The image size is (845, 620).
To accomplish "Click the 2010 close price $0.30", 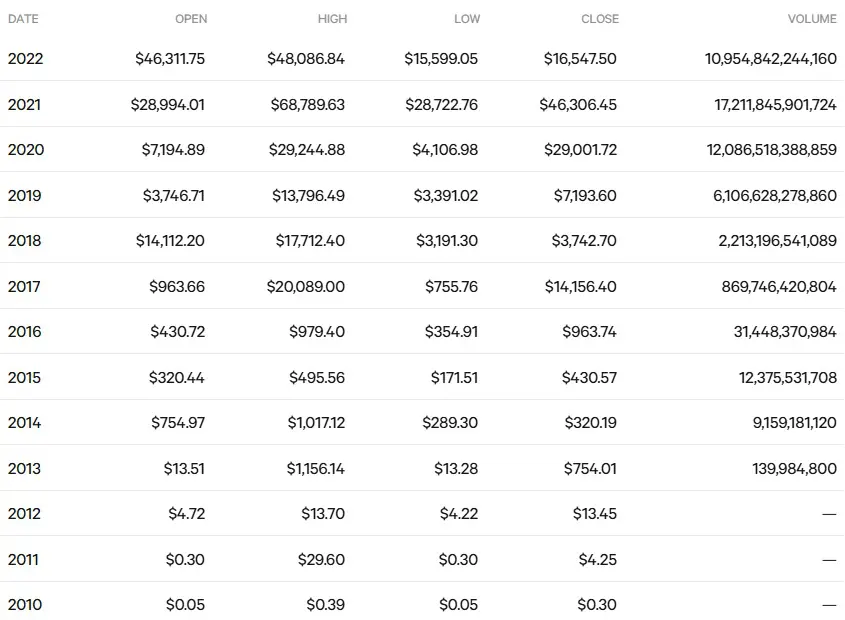I will (x=597, y=605).
